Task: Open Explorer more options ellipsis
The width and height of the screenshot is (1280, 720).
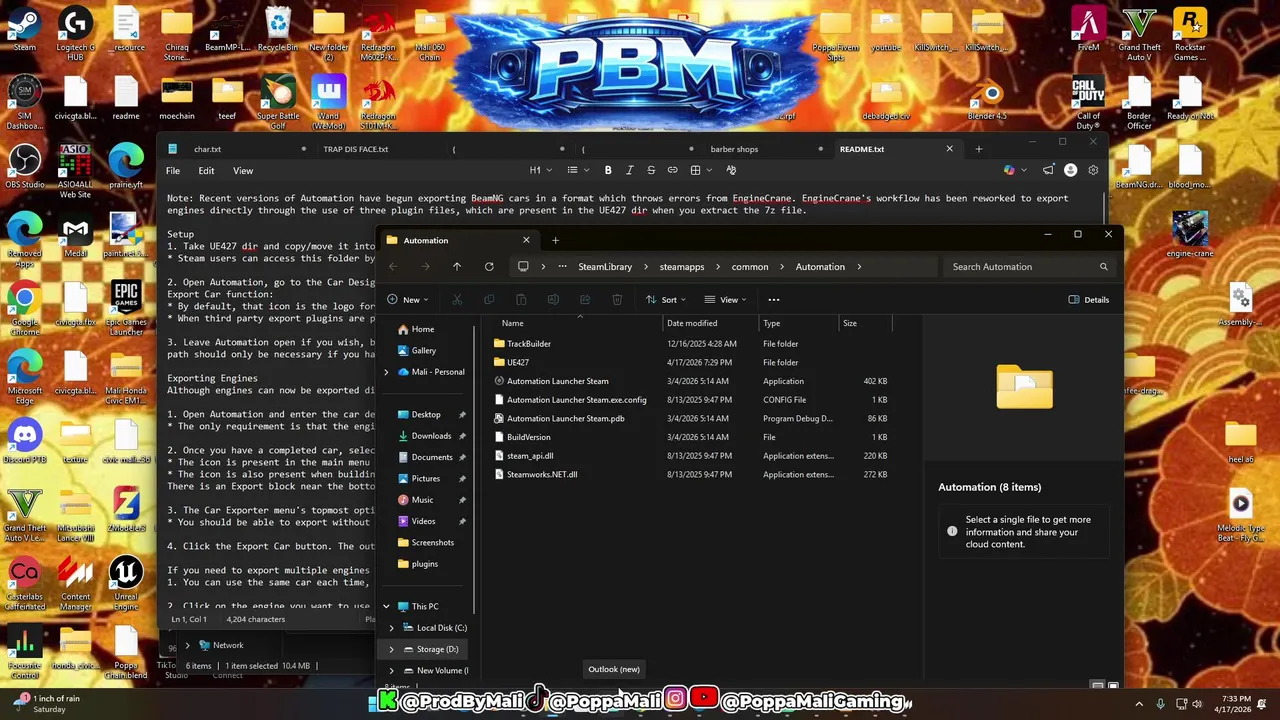Action: pos(773,299)
